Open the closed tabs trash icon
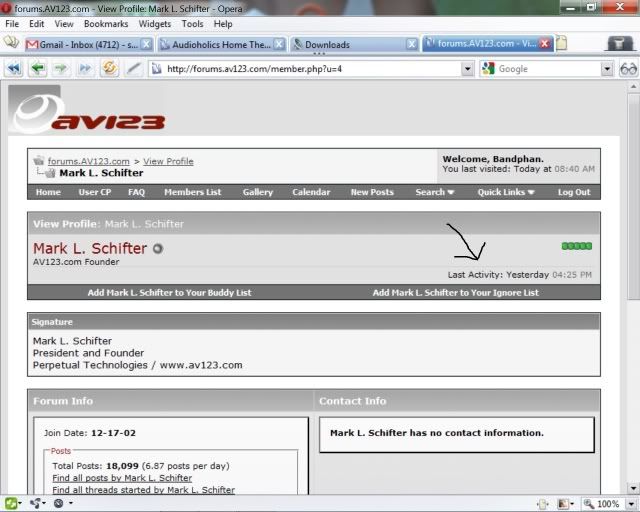The height and width of the screenshot is (512, 640). [x=618, y=43]
